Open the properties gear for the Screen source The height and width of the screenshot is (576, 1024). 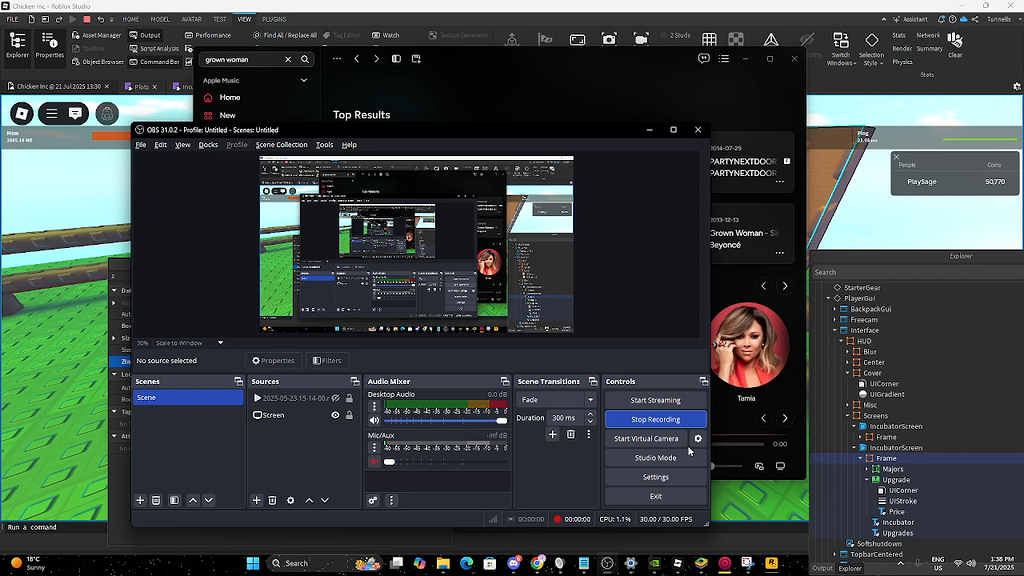point(290,501)
